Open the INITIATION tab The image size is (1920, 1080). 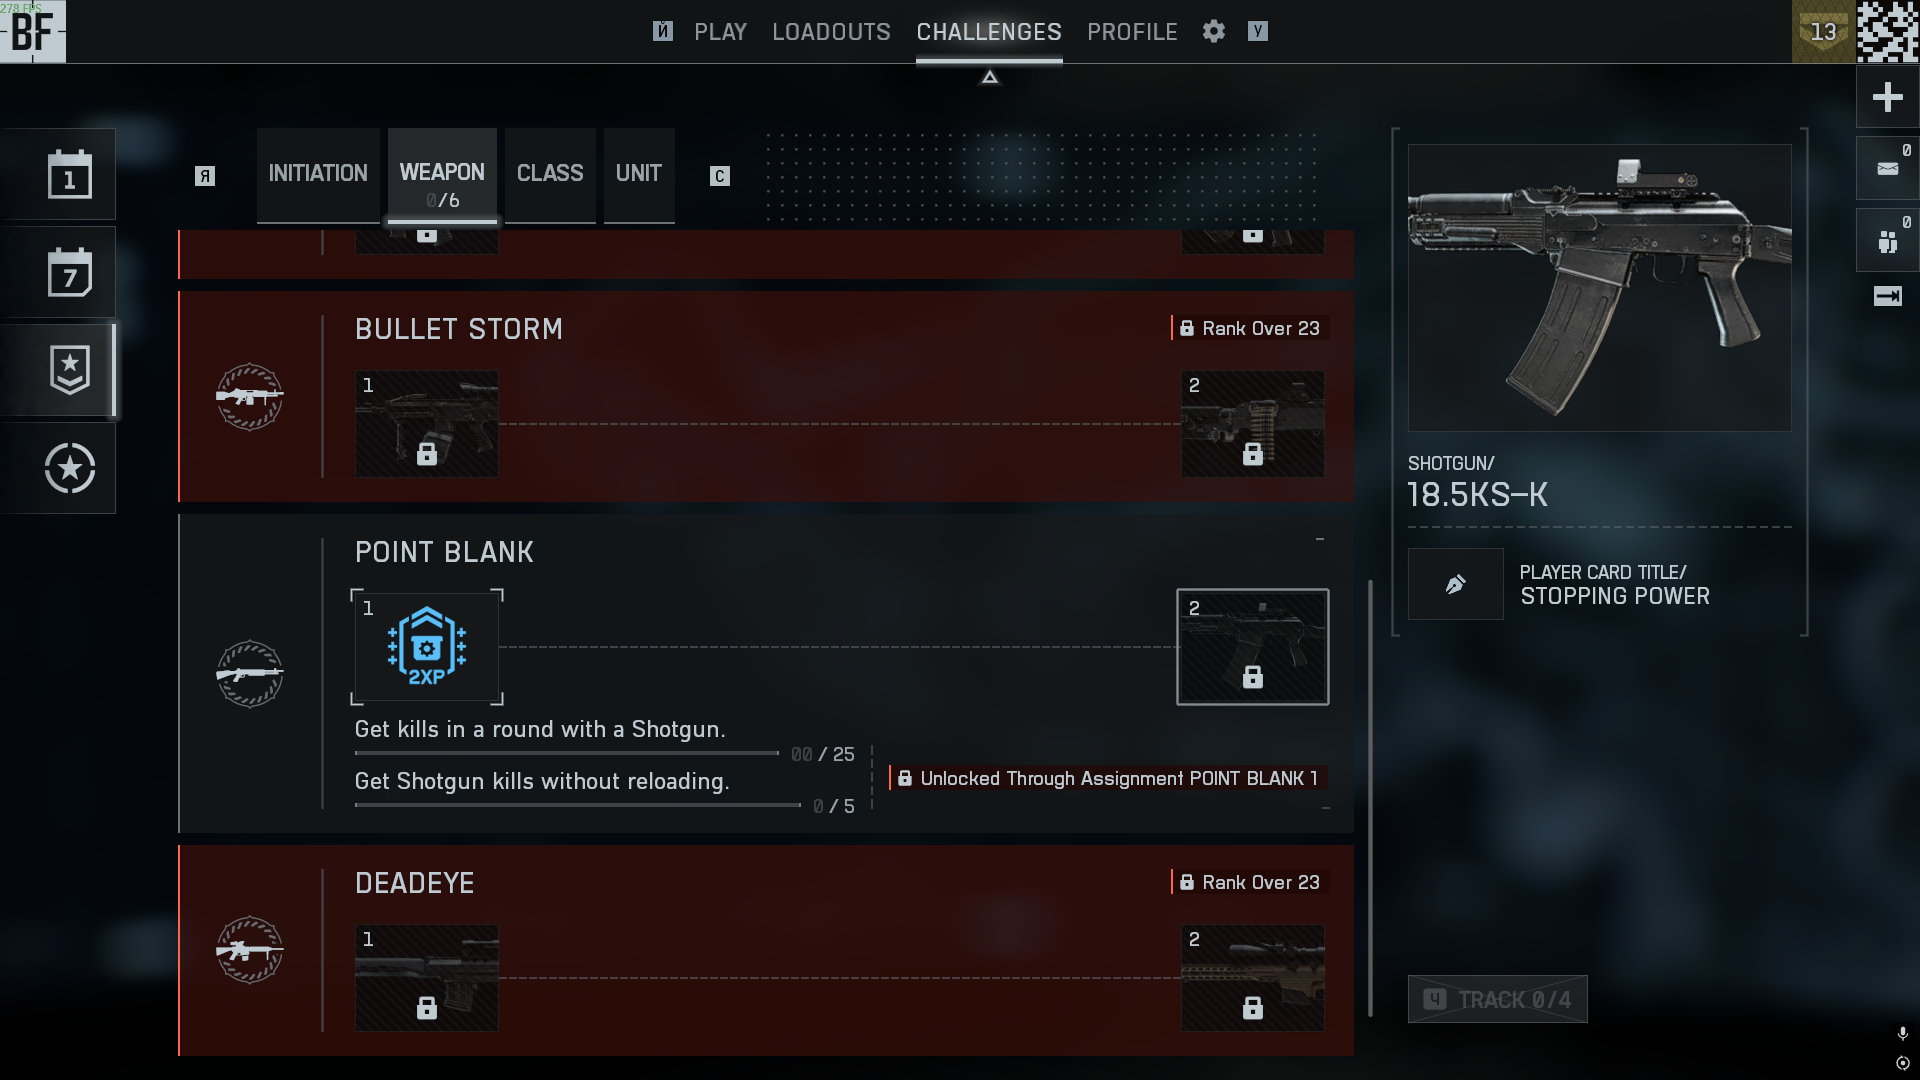318,174
